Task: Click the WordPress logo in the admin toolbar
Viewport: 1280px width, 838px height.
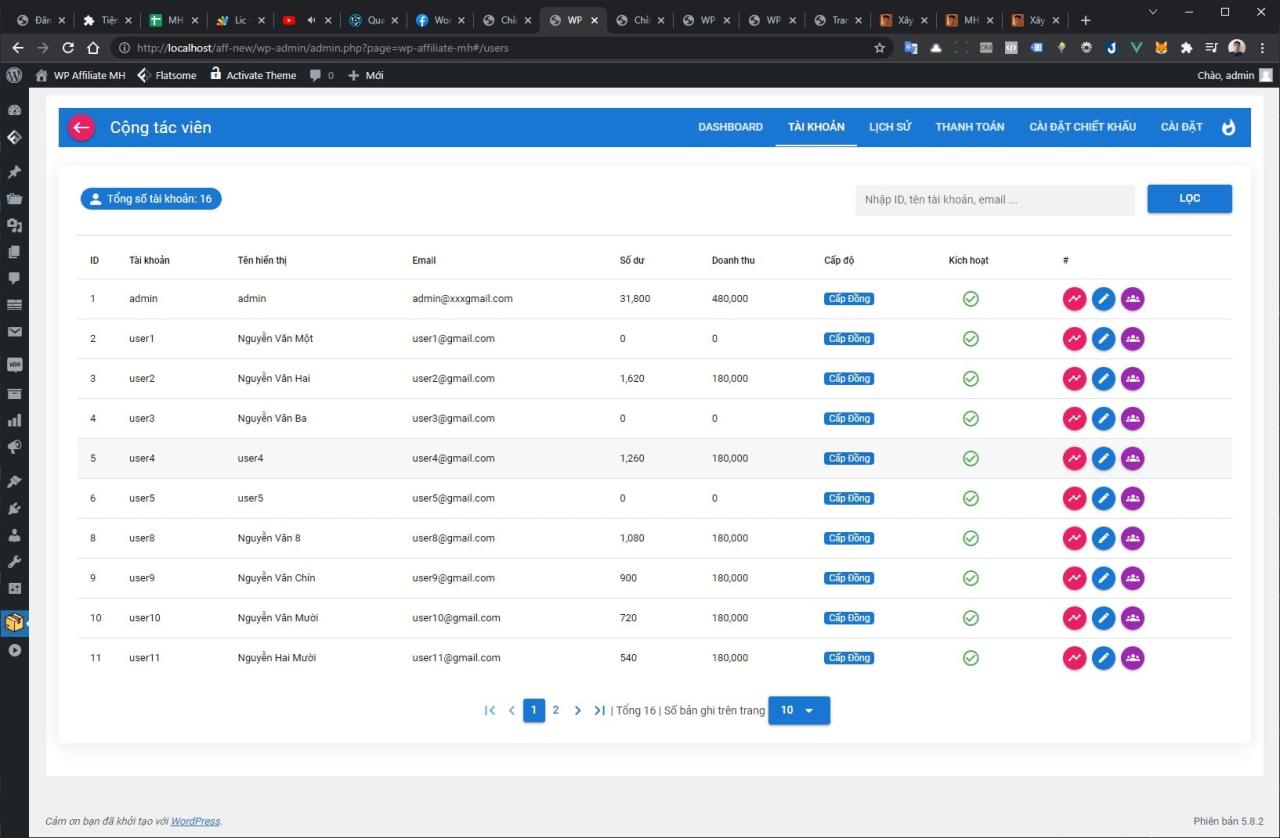Action: (x=14, y=74)
